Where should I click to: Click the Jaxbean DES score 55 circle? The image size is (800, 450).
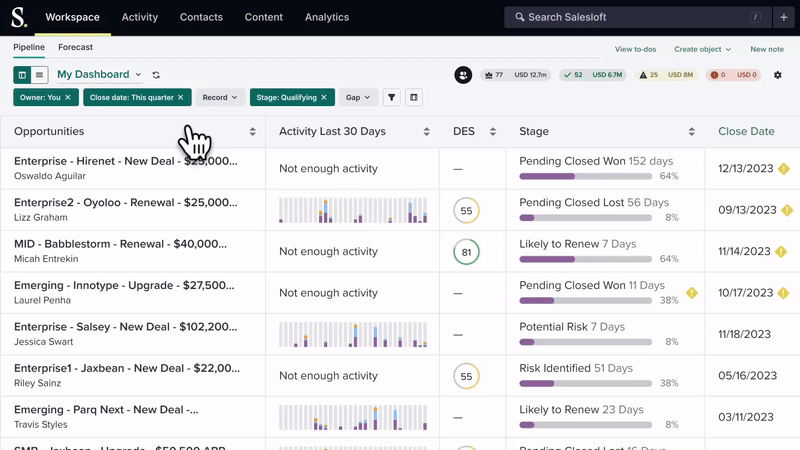466,377
